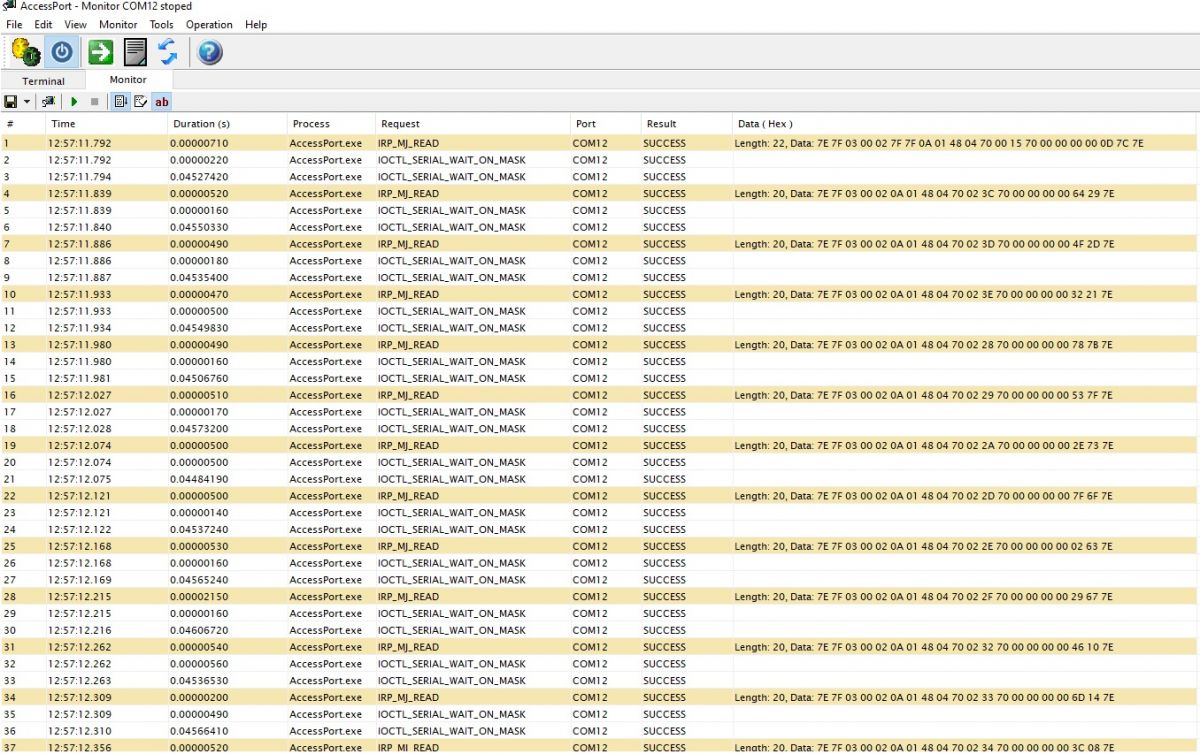Open the Monitor menu
This screenshot has width=1200, height=754.
click(118, 24)
